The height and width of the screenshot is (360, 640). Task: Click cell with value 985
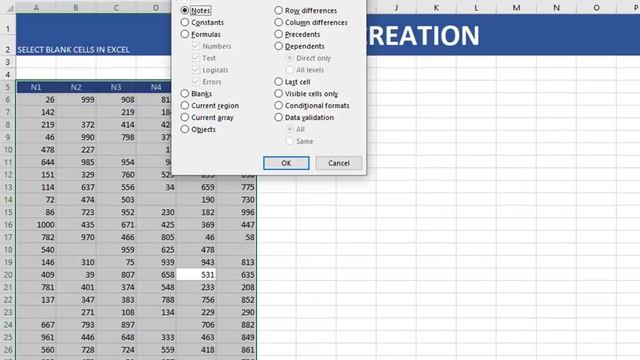click(x=76, y=162)
